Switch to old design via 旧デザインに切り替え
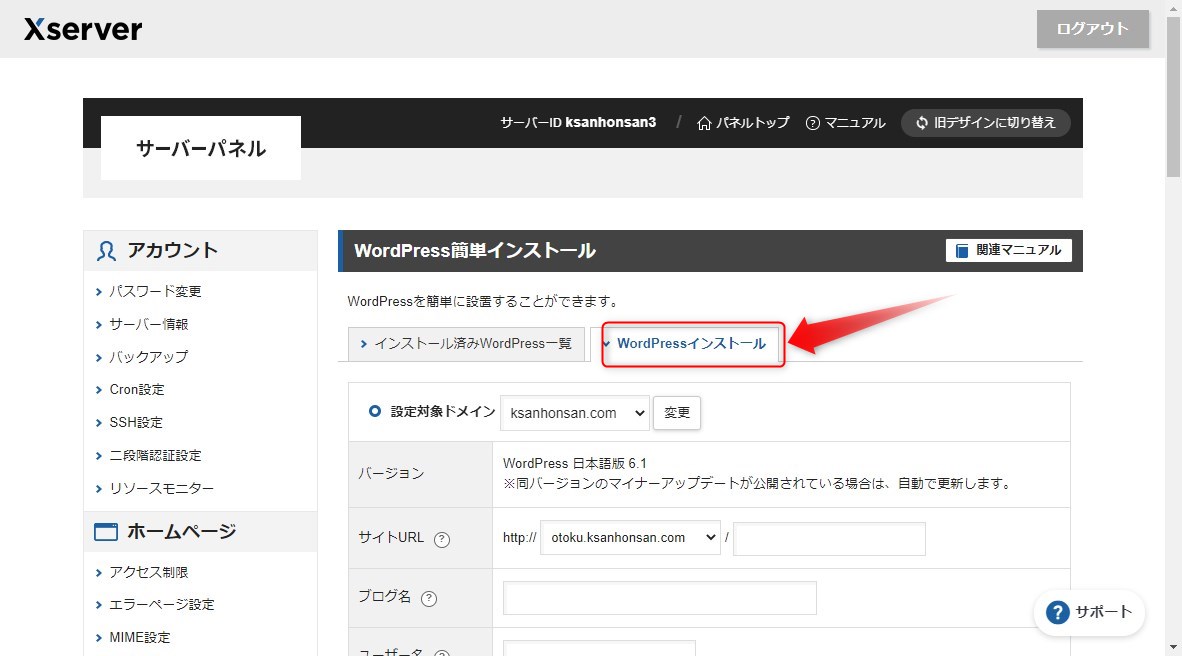 985,122
